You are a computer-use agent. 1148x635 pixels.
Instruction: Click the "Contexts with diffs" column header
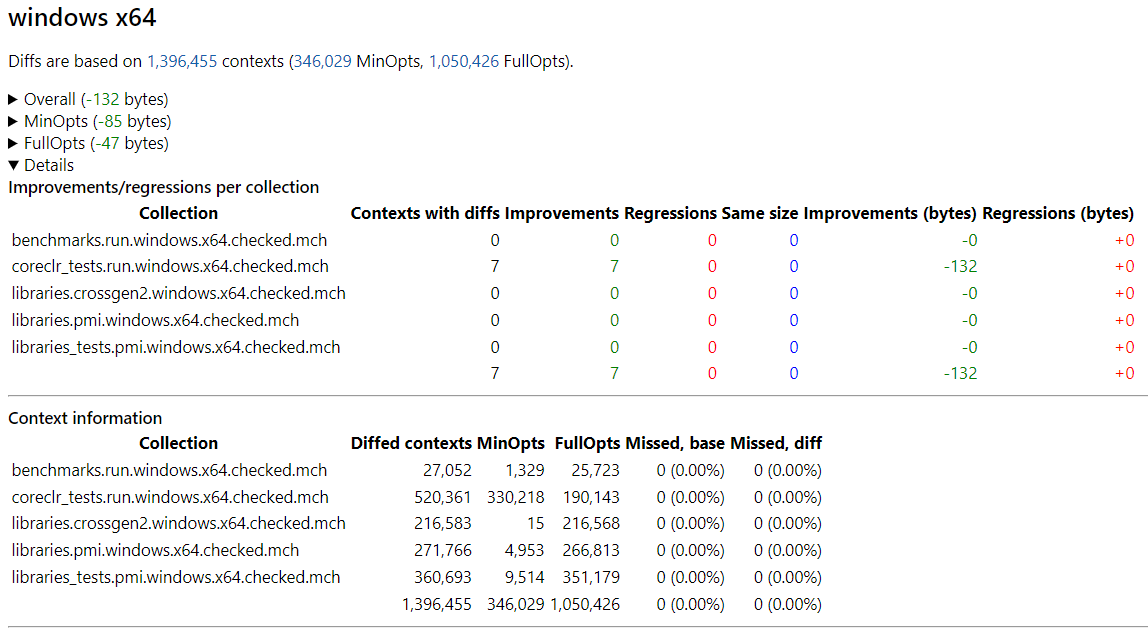(425, 213)
